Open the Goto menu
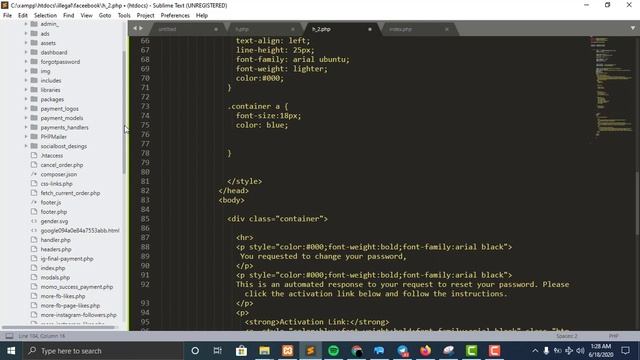Viewport: 640px width, 360px height. (x=105, y=15)
